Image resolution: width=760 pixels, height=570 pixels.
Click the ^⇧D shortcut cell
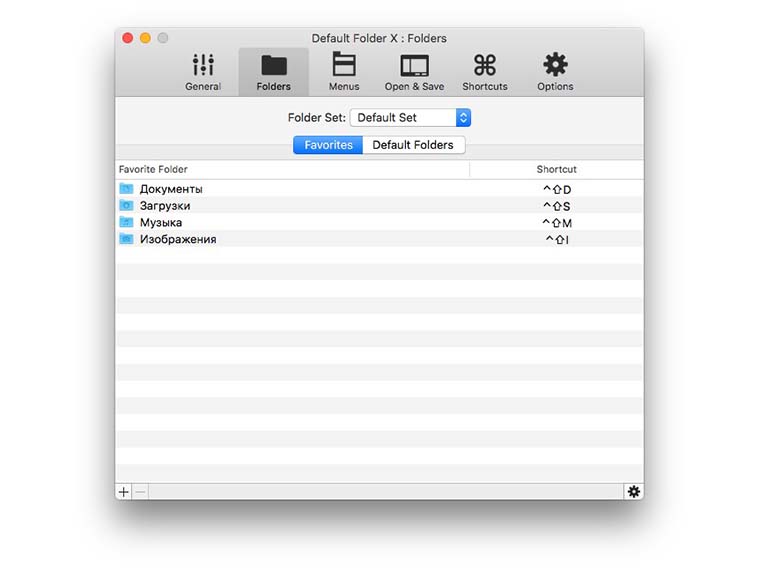(x=557, y=190)
